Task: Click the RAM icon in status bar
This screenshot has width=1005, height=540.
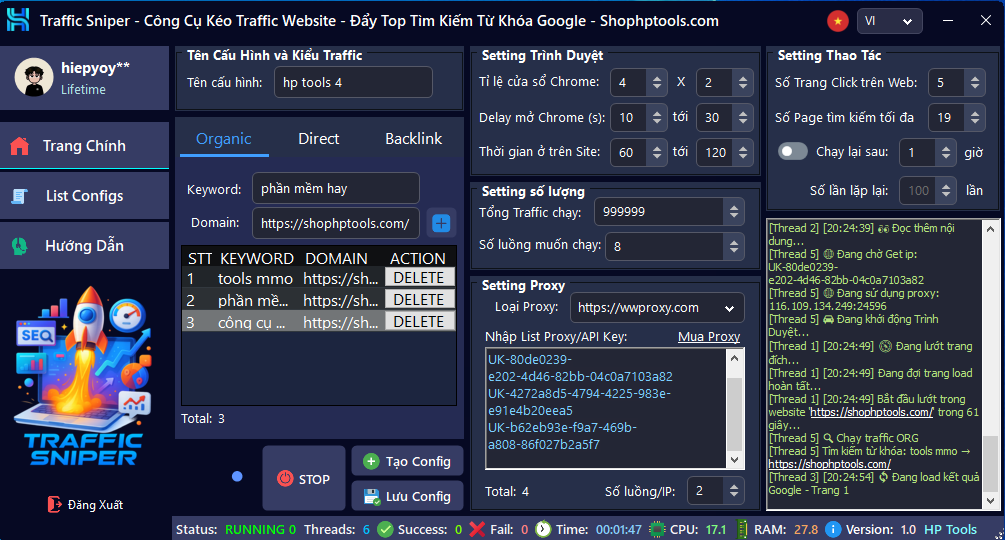Action: pos(742,529)
